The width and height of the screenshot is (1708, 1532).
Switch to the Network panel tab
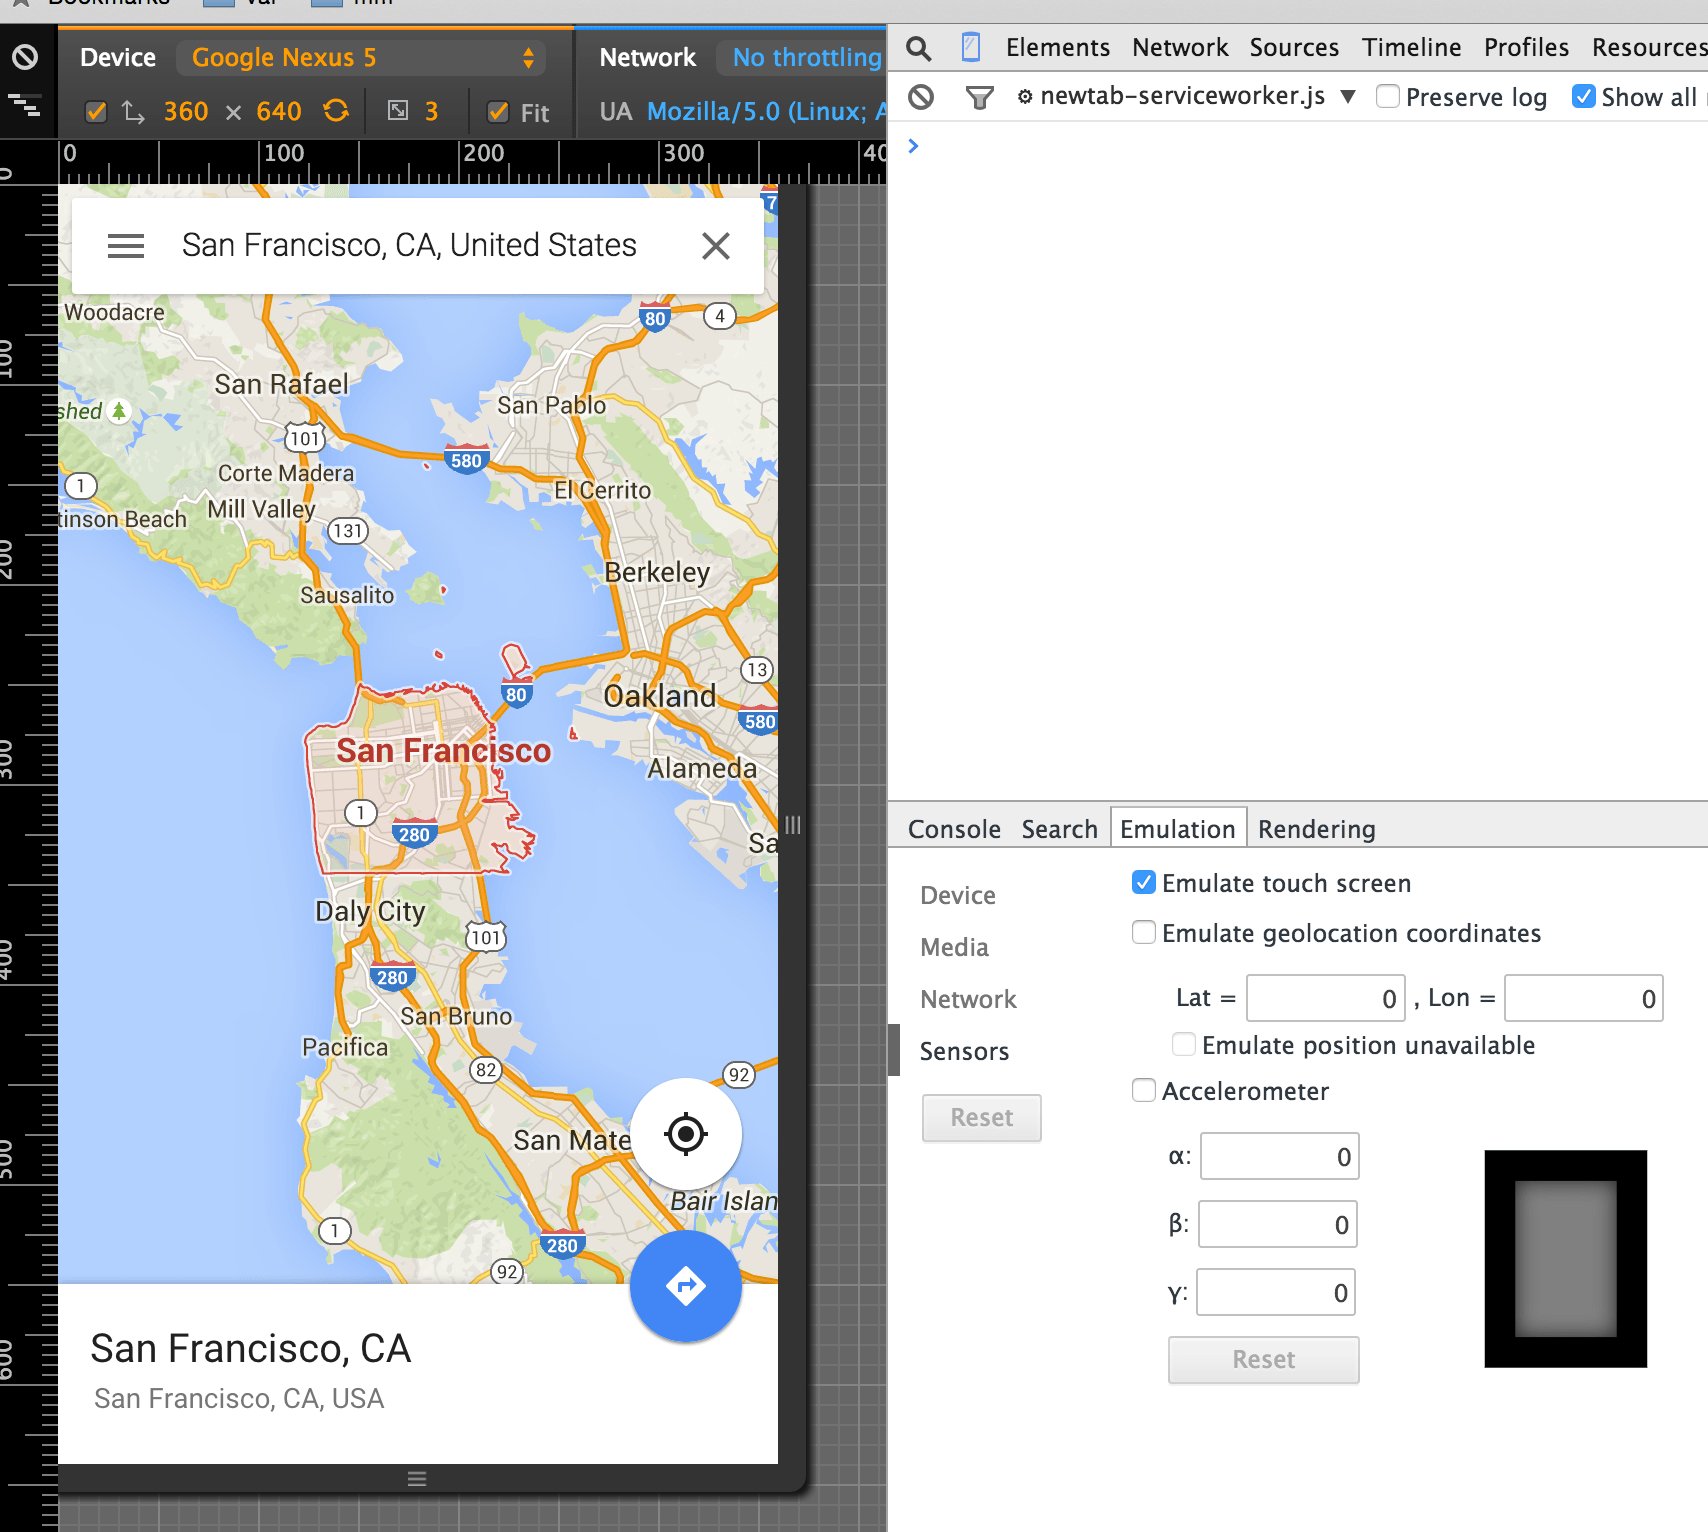coord(1180,47)
